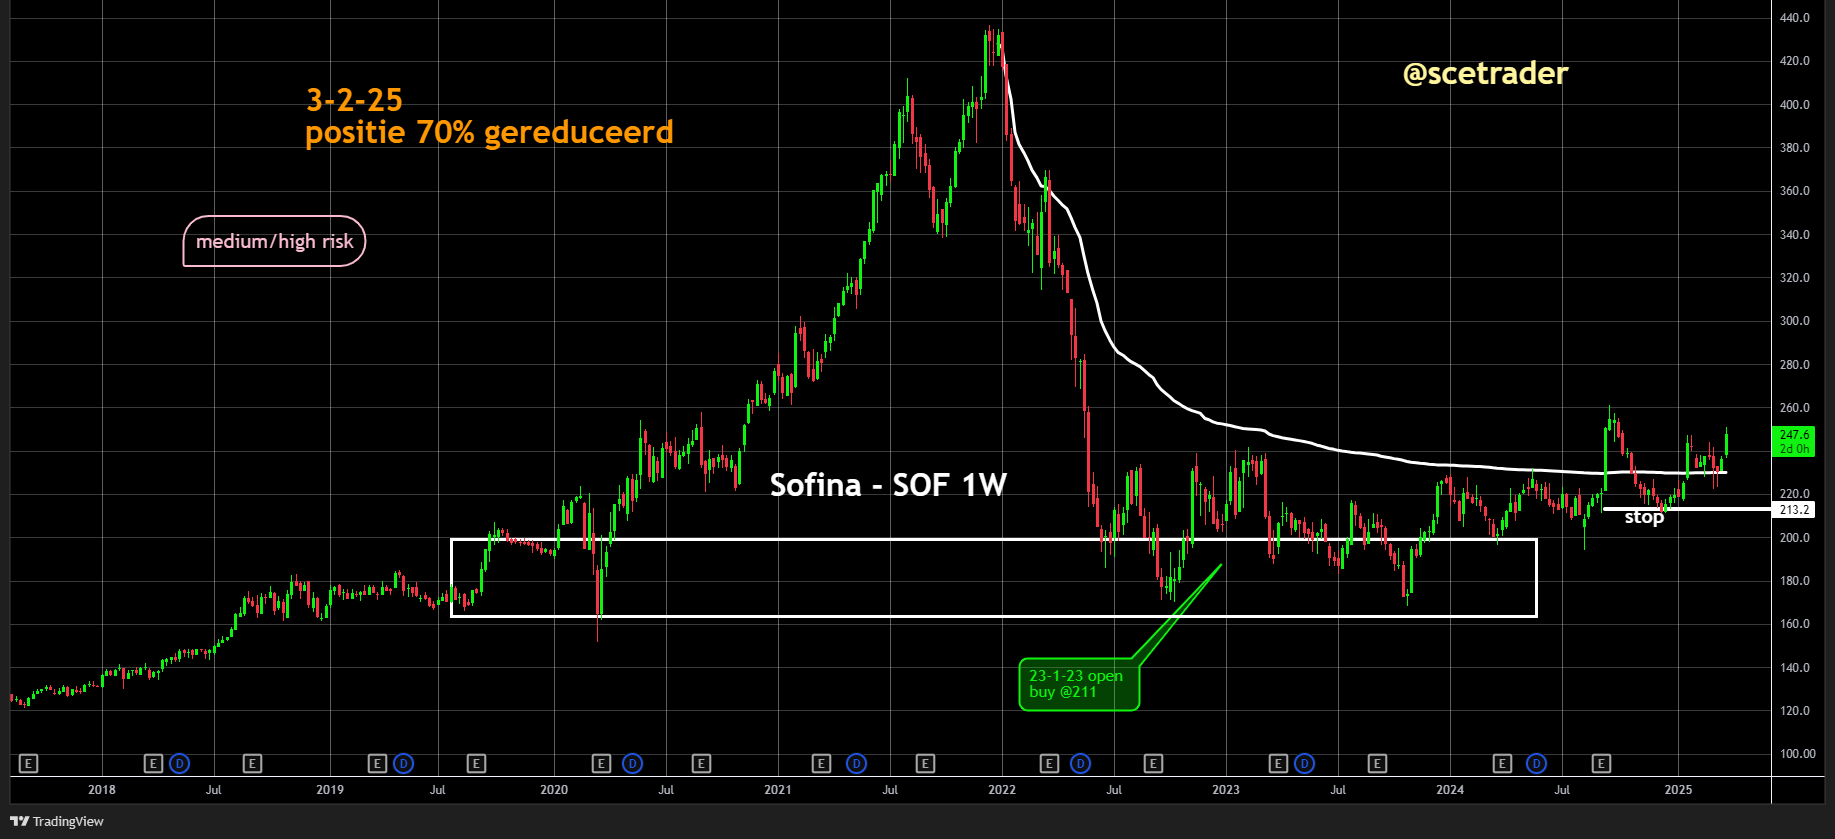Open the earnings E marker of March 2018
Image resolution: width=1835 pixels, height=839 pixels.
point(153,764)
